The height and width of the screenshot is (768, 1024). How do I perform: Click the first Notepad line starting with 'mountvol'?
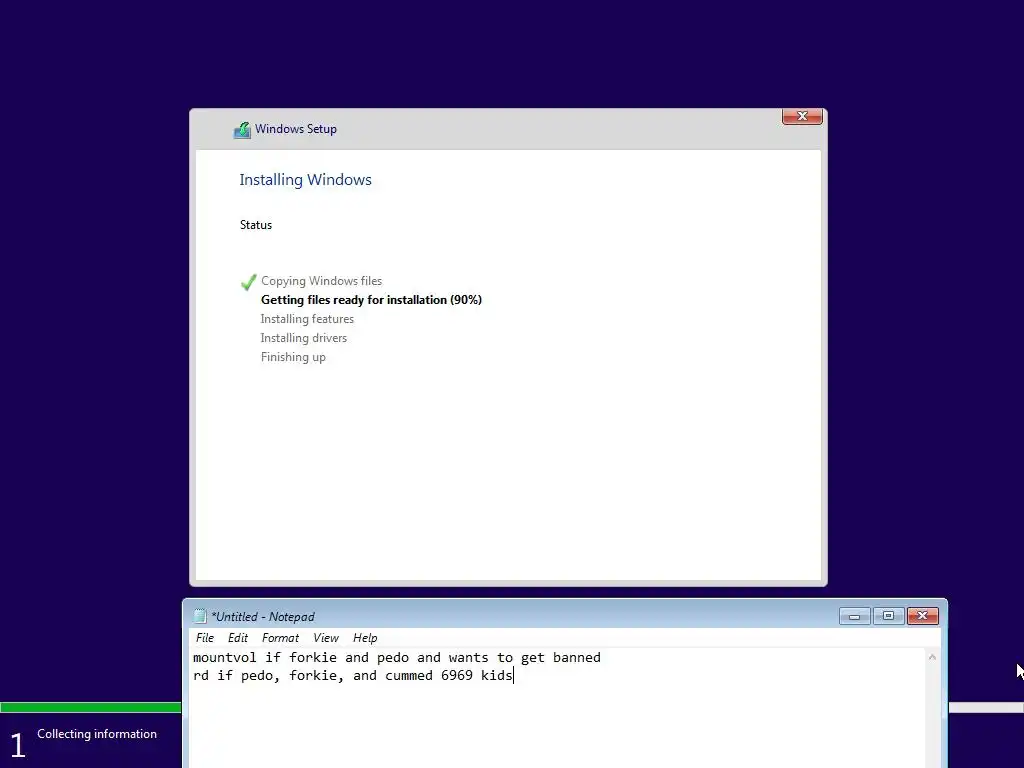[x=396, y=658]
